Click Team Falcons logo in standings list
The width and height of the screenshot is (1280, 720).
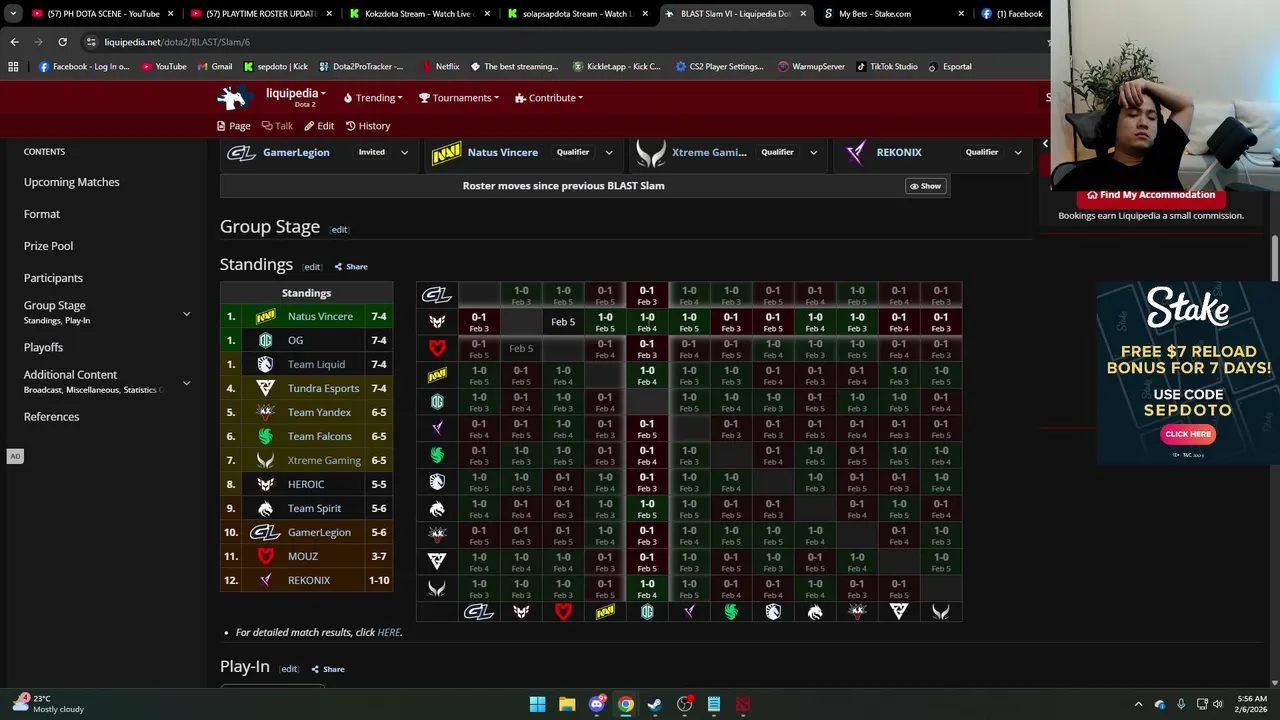265,436
